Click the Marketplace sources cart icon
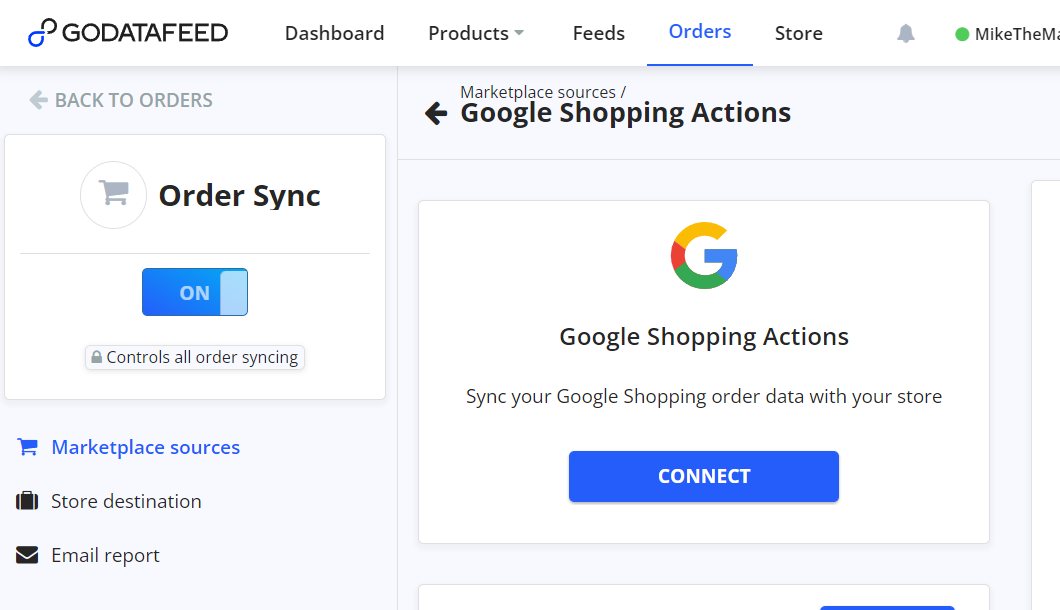Screen dimensions: 1060x610 pos(27,447)
